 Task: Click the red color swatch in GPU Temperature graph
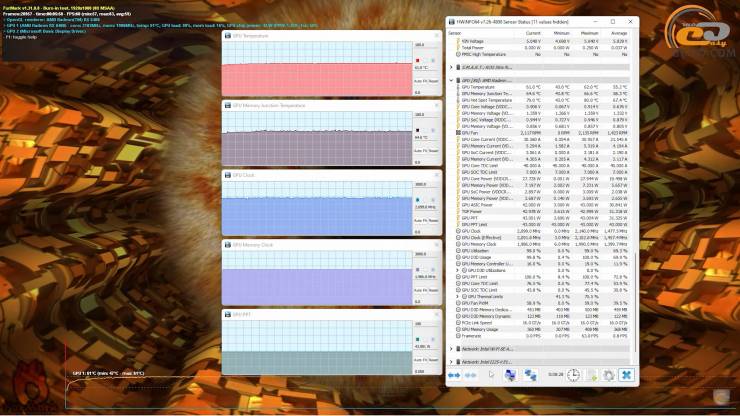pyautogui.click(x=417, y=60)
